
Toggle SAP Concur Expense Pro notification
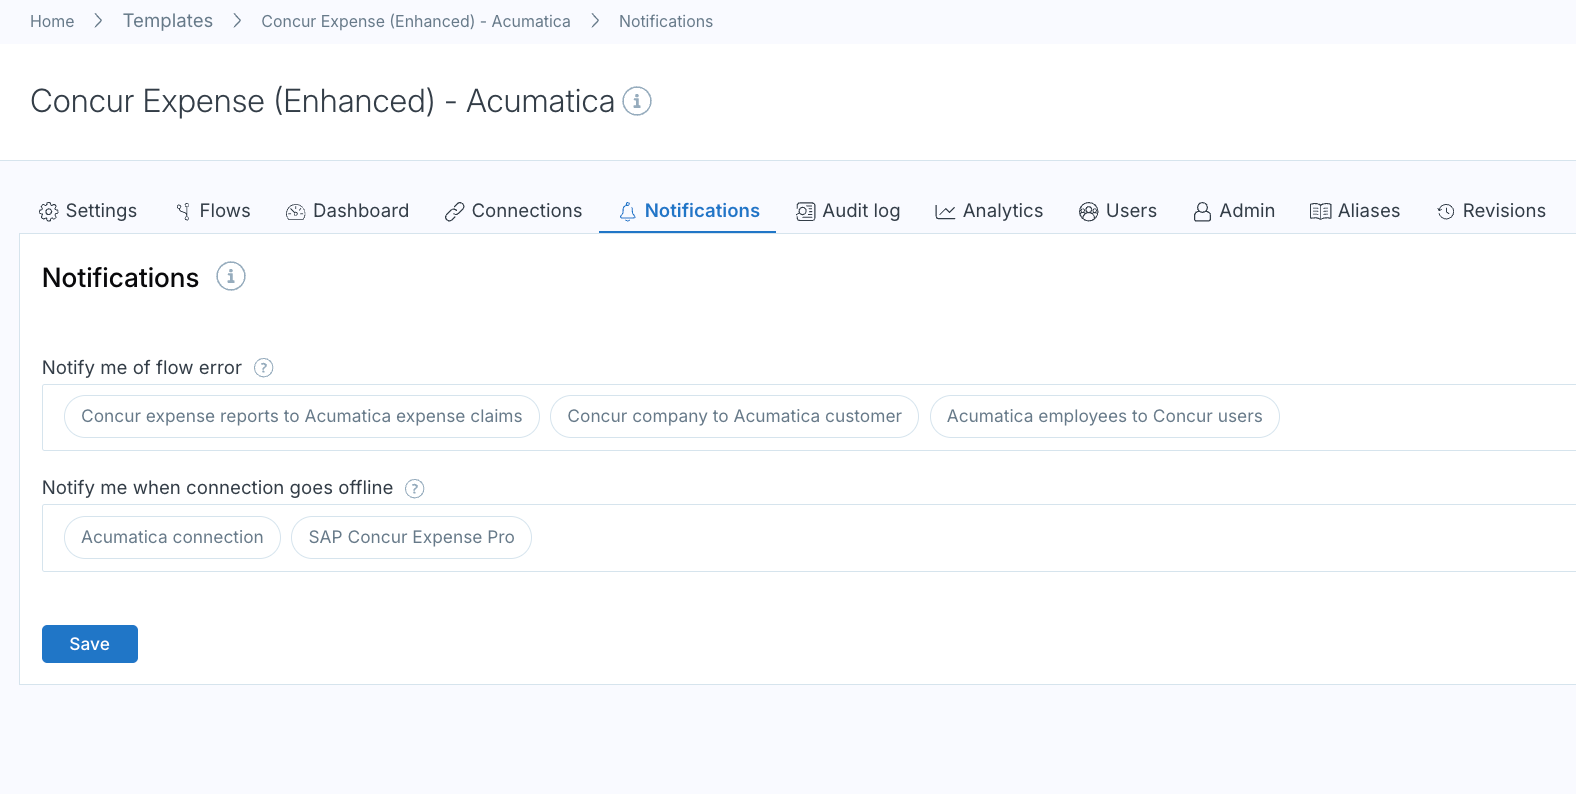pos(411,538)
